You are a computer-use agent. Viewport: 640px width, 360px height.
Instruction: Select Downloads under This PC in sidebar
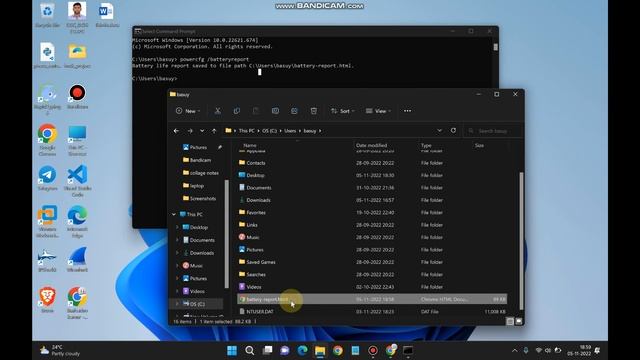point(198,253)
